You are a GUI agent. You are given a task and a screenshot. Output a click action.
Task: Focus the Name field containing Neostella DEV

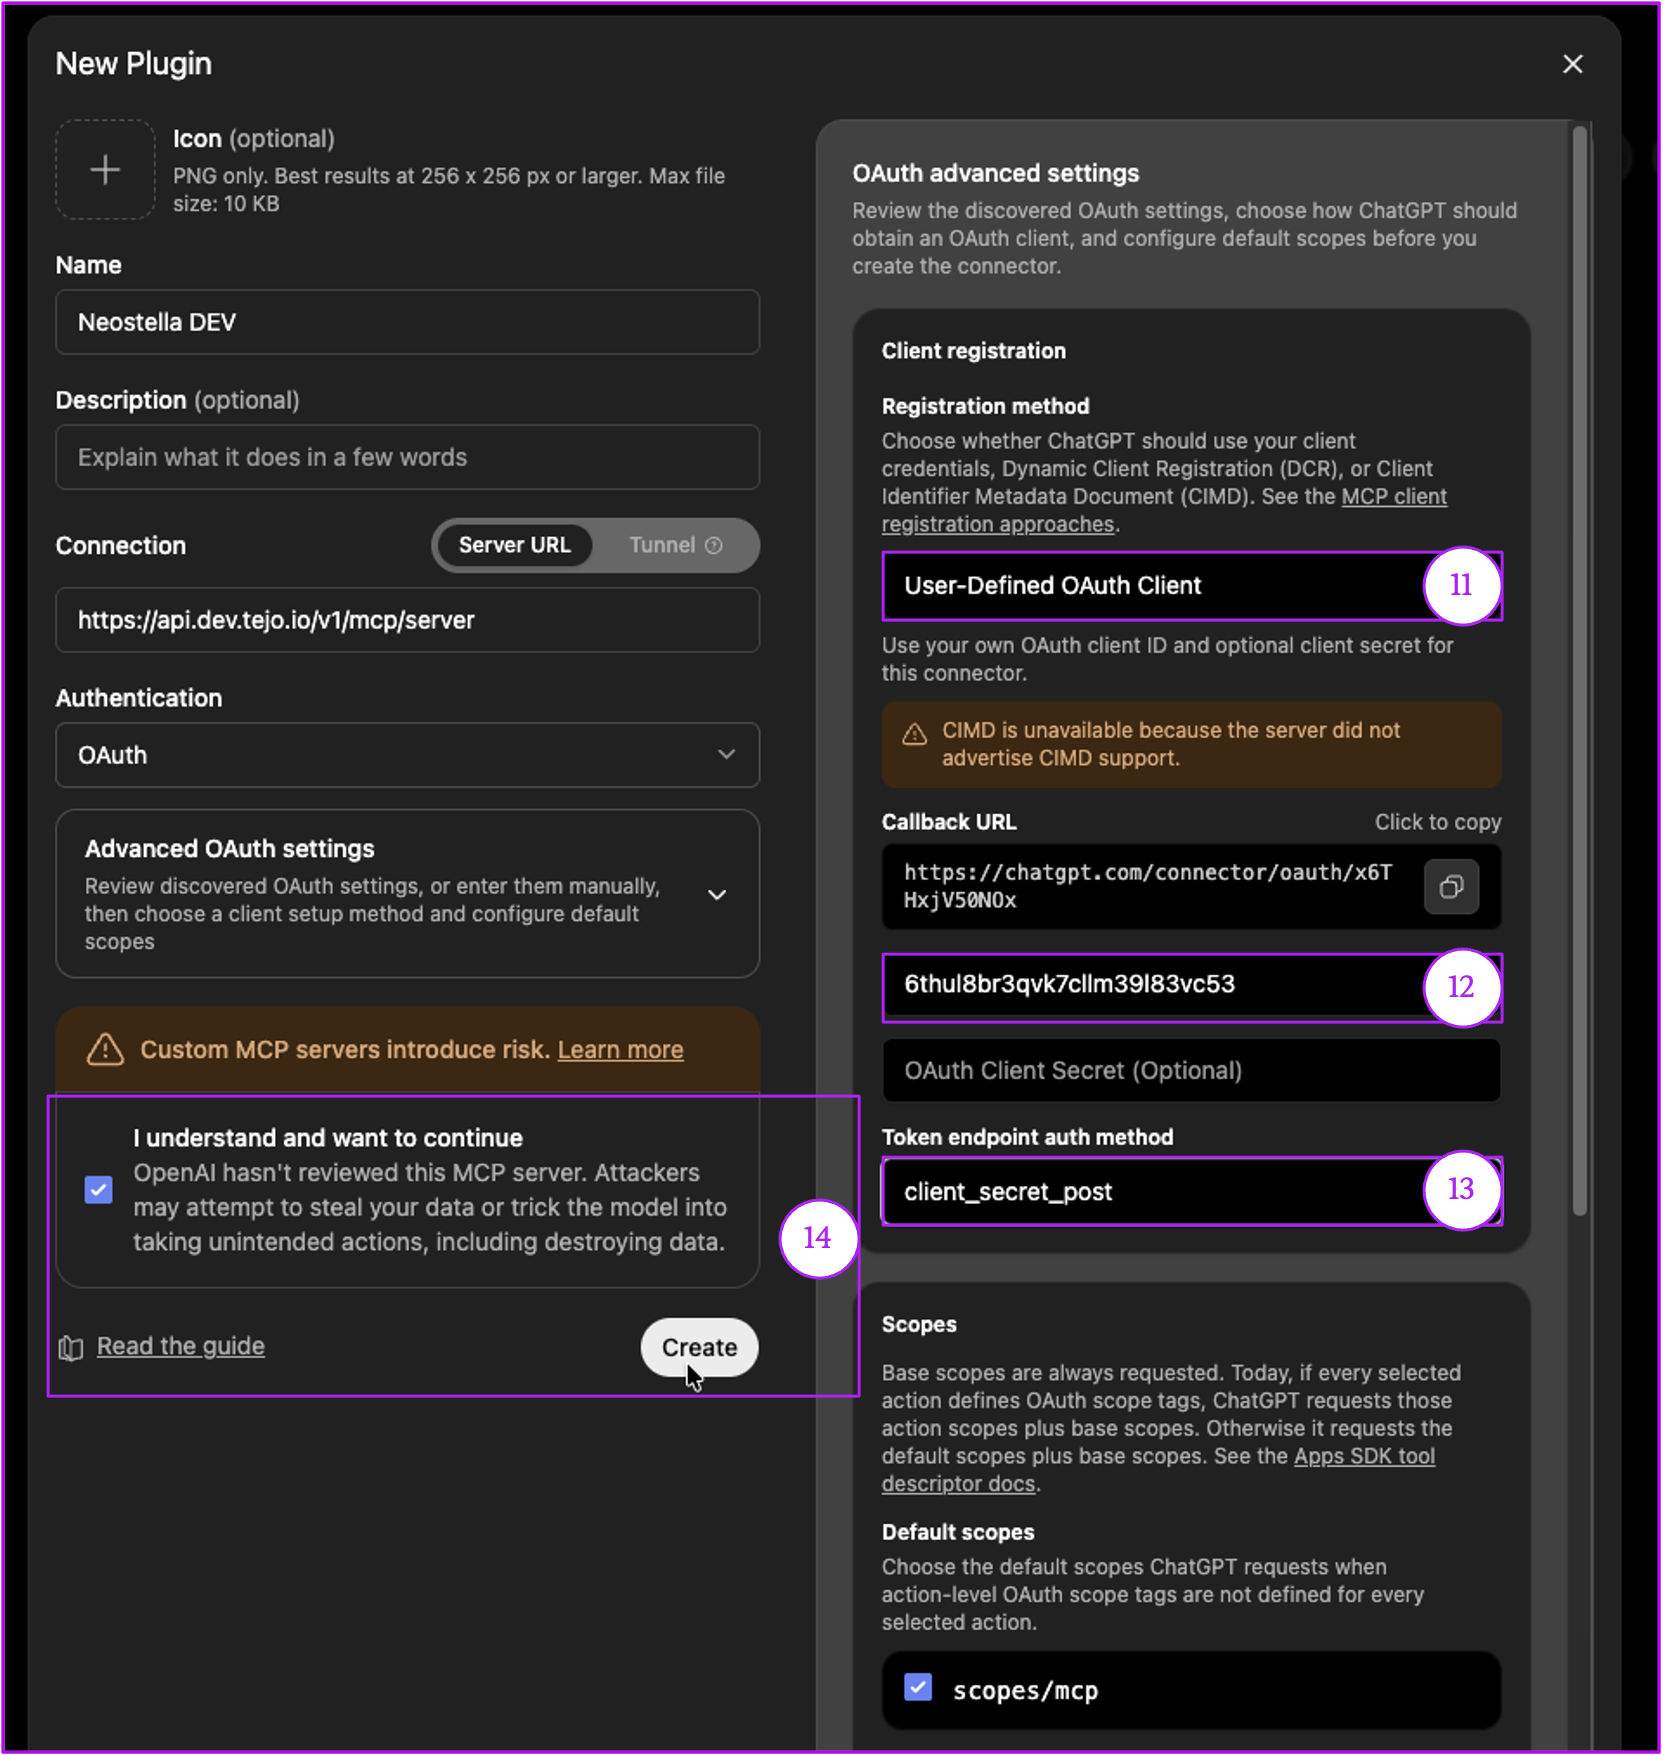click(x=407, y=322)
